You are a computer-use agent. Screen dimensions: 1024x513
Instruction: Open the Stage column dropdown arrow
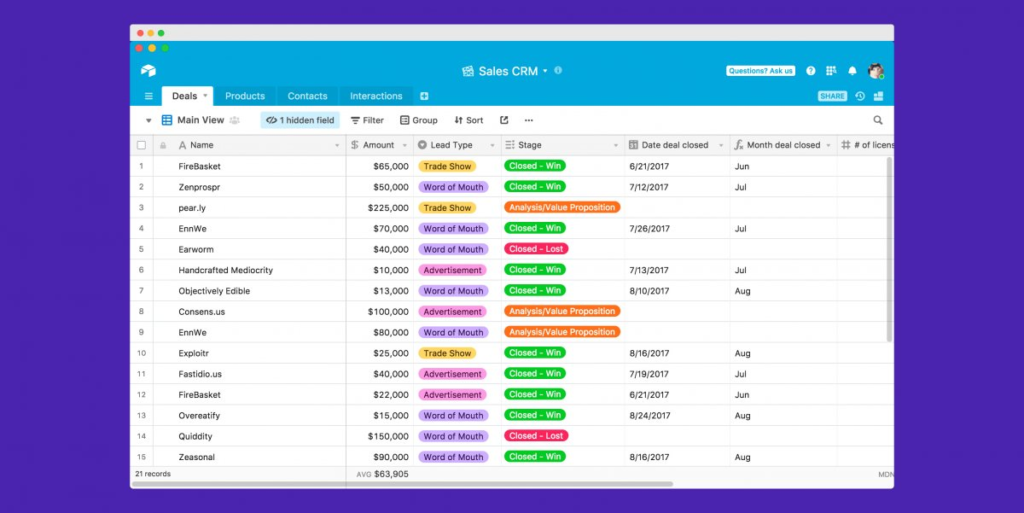click(x=615, y=146)
